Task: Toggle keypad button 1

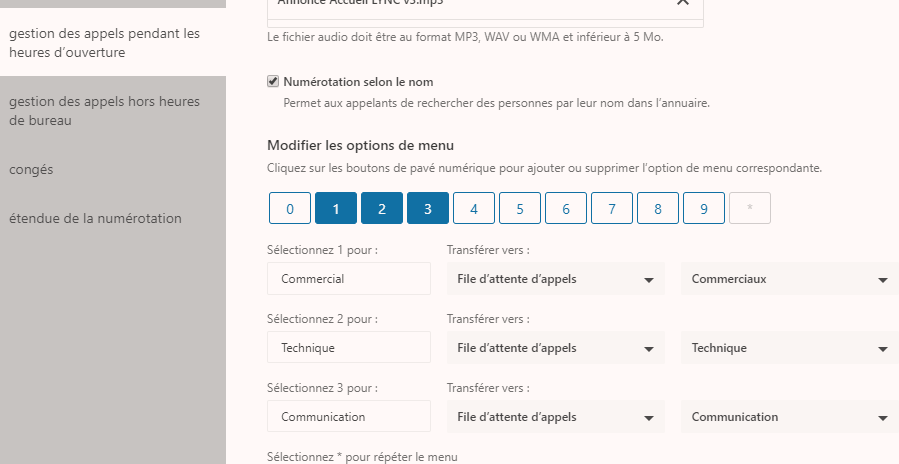Action: point(336,208)
